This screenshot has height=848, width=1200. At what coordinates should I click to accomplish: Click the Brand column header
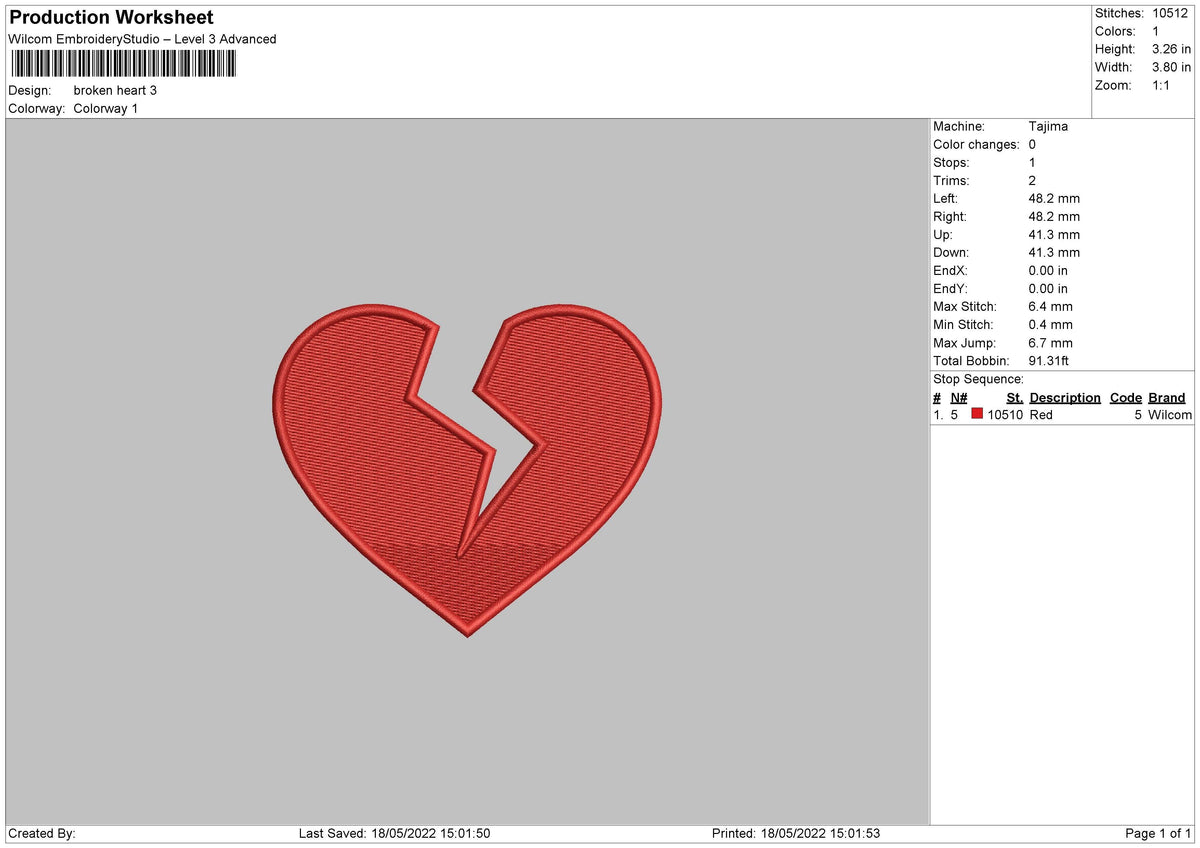pos(1166,397)
